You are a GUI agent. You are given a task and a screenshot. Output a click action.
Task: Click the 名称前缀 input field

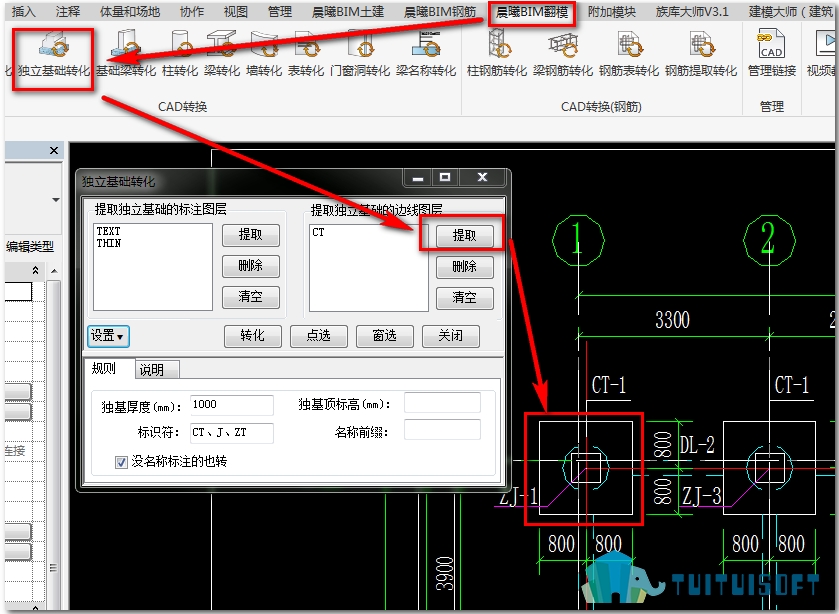tap(442, 430)
